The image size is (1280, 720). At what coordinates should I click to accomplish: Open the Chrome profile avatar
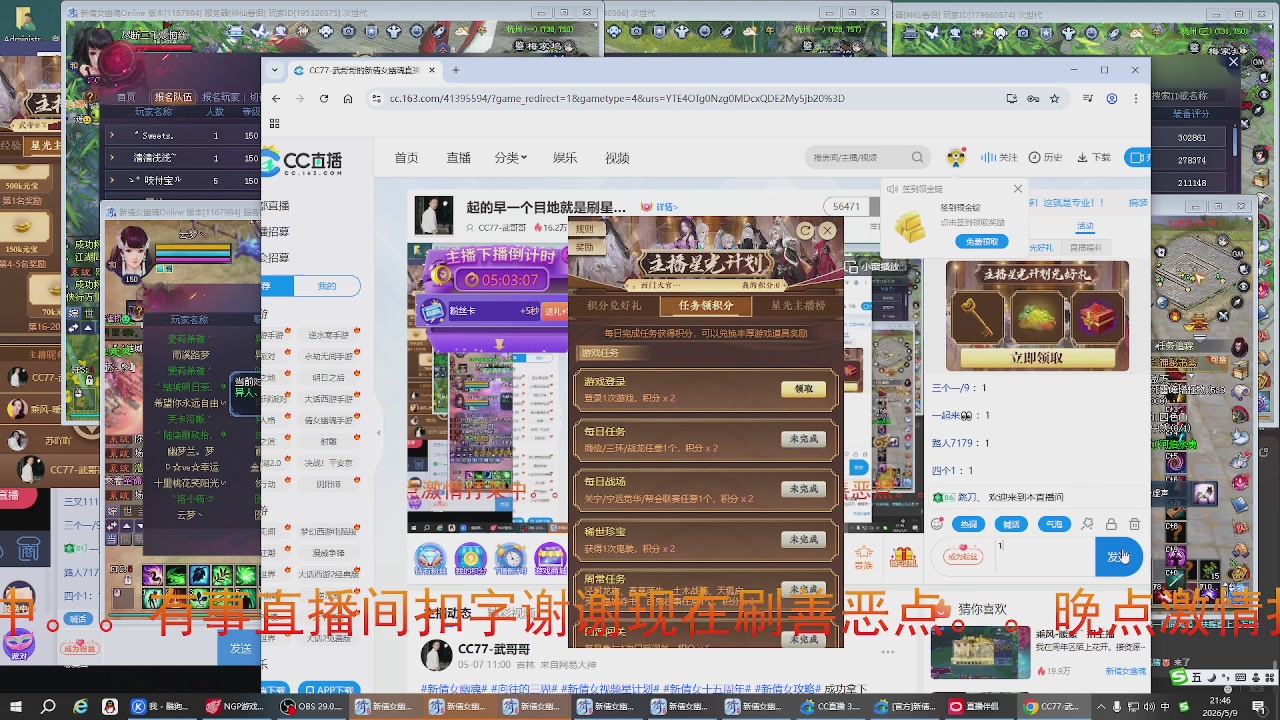[x=1112, y=98]
